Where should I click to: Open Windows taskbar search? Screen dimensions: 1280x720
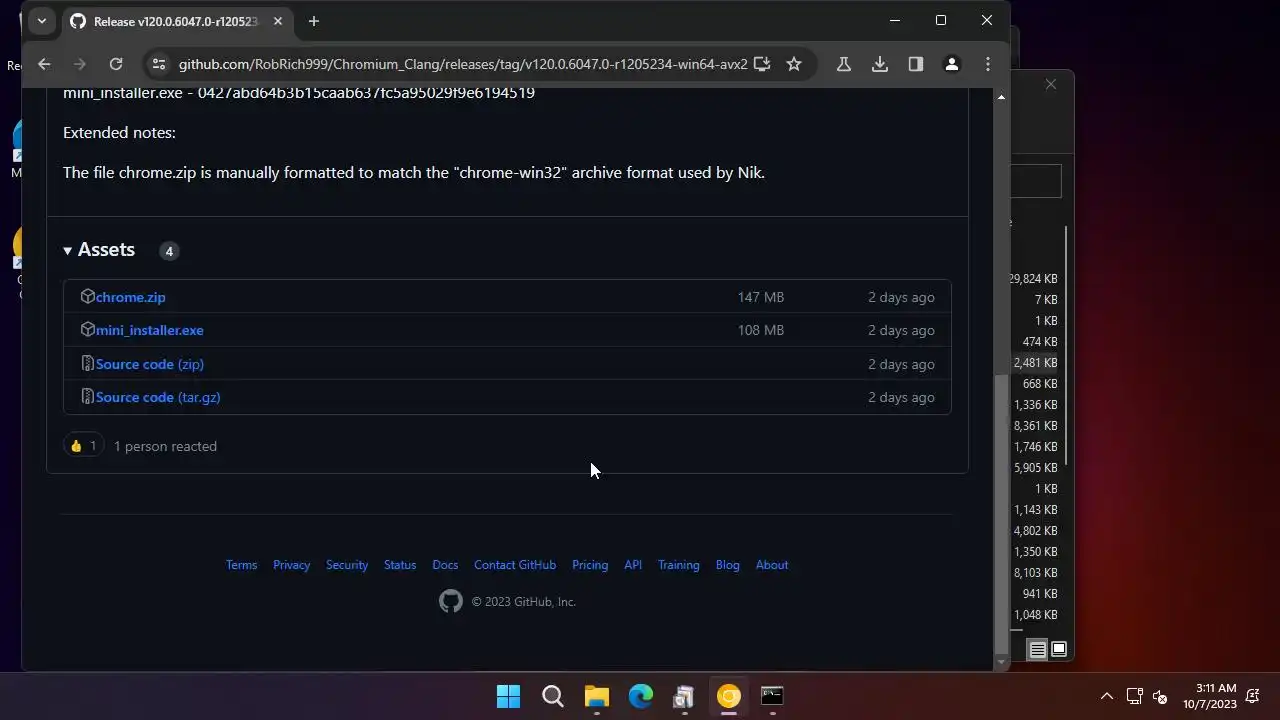[x=553, y=696]
